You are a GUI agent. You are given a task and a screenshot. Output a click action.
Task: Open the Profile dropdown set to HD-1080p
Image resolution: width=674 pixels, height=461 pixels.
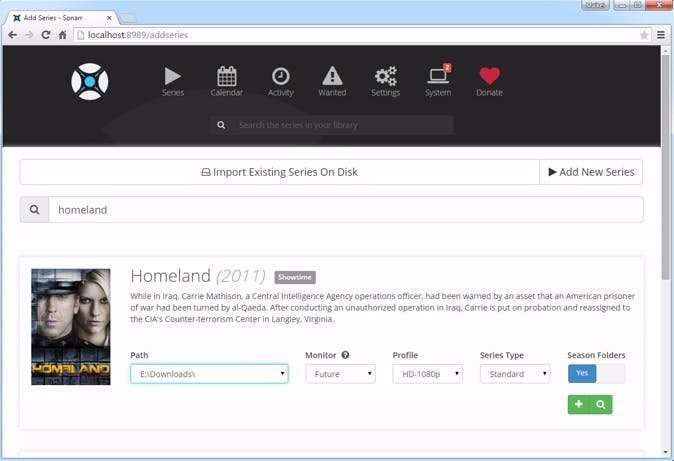click(427, 374)
